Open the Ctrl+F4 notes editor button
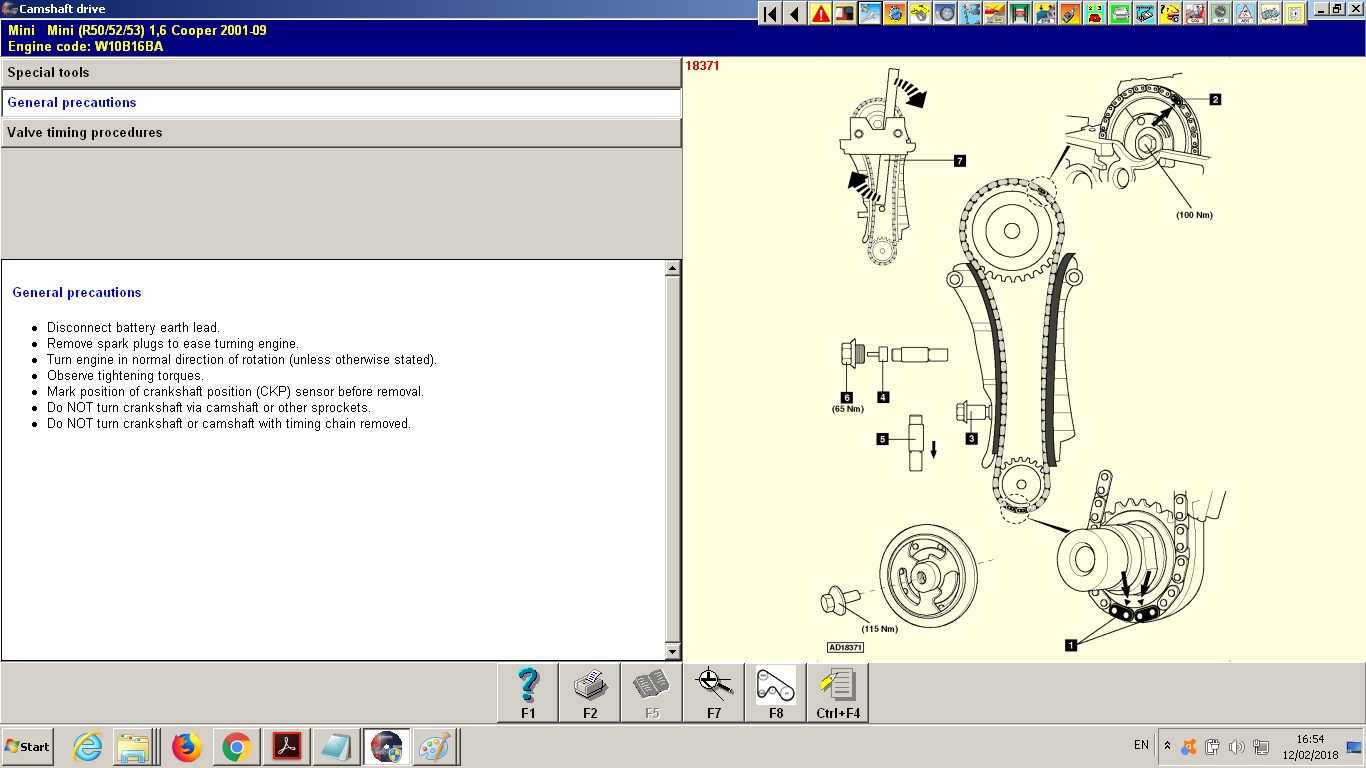Viewport: 1366px width, 768px height. pos(838,692)
